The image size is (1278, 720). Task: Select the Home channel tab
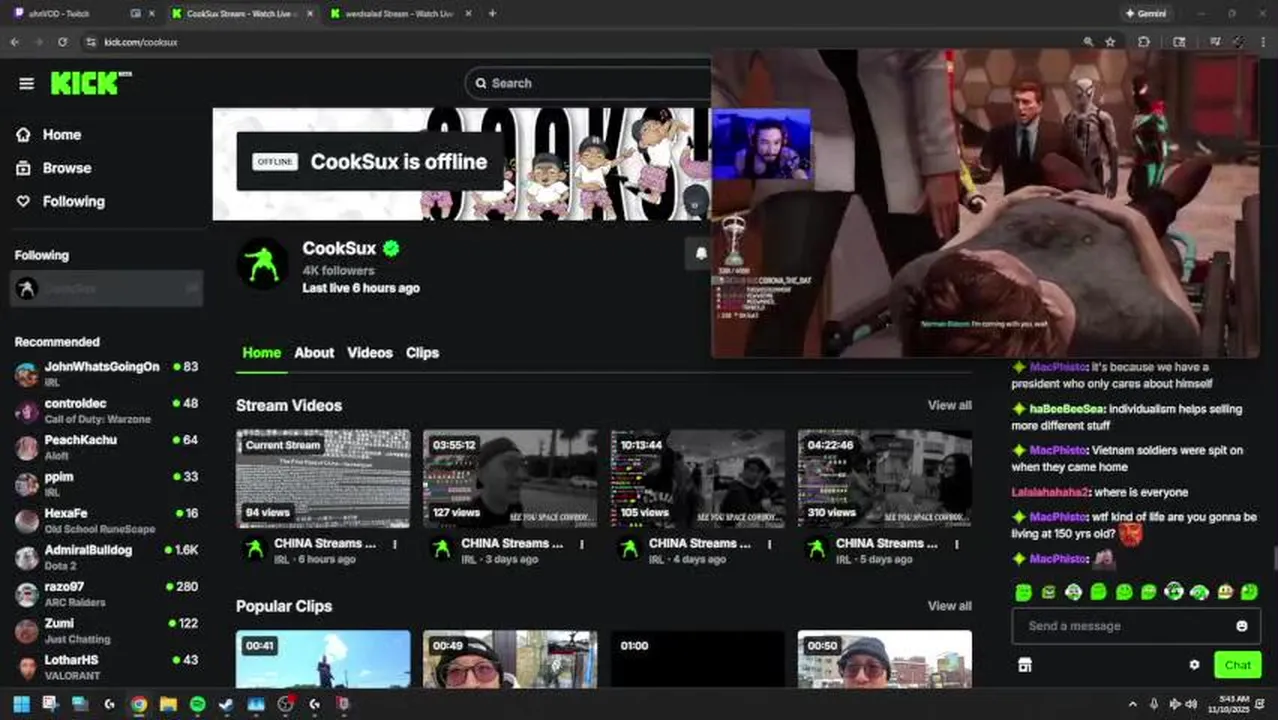[x=261, y=353]
